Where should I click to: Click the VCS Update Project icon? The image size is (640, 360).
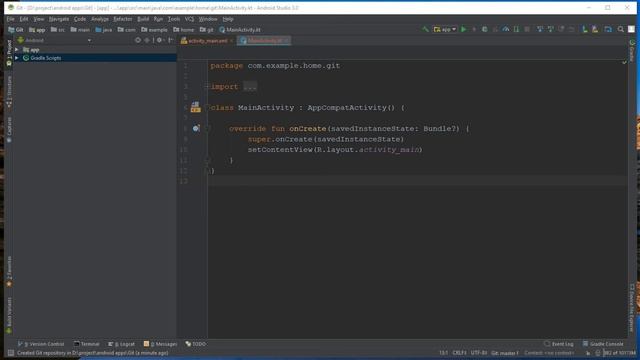pos(540,29)
